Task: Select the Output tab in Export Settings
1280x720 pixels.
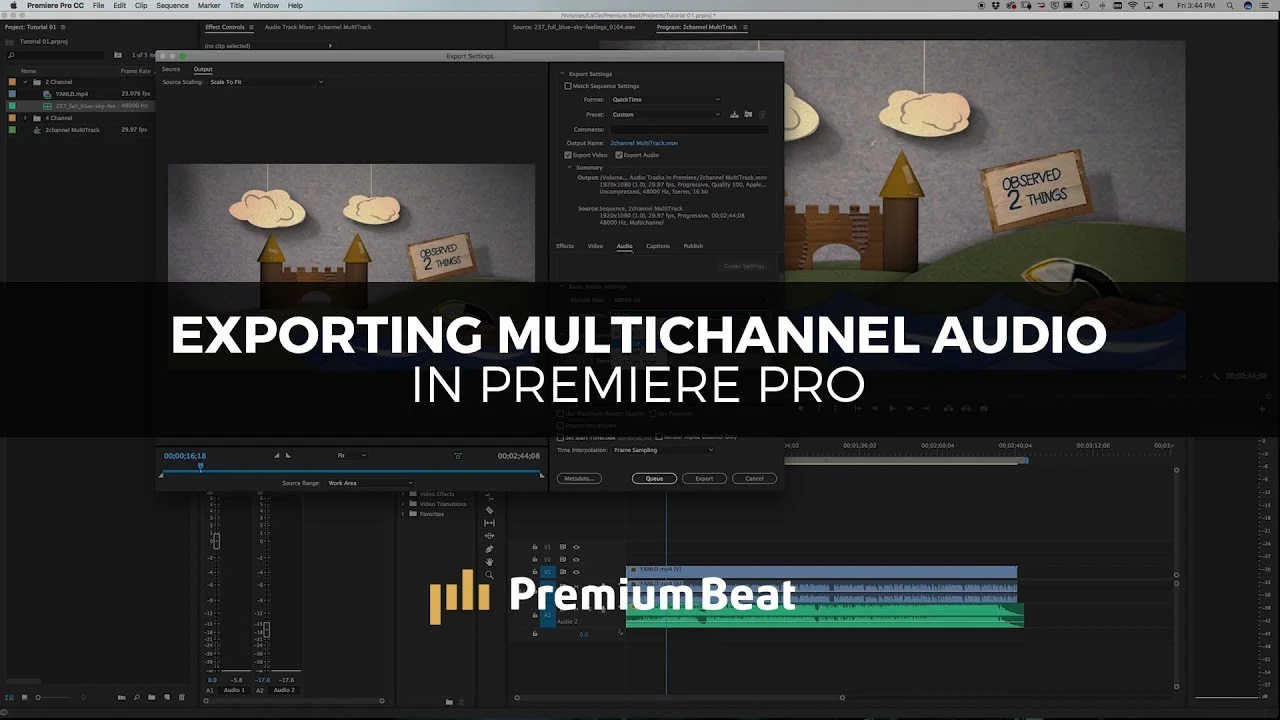Action: click(203, 69)
